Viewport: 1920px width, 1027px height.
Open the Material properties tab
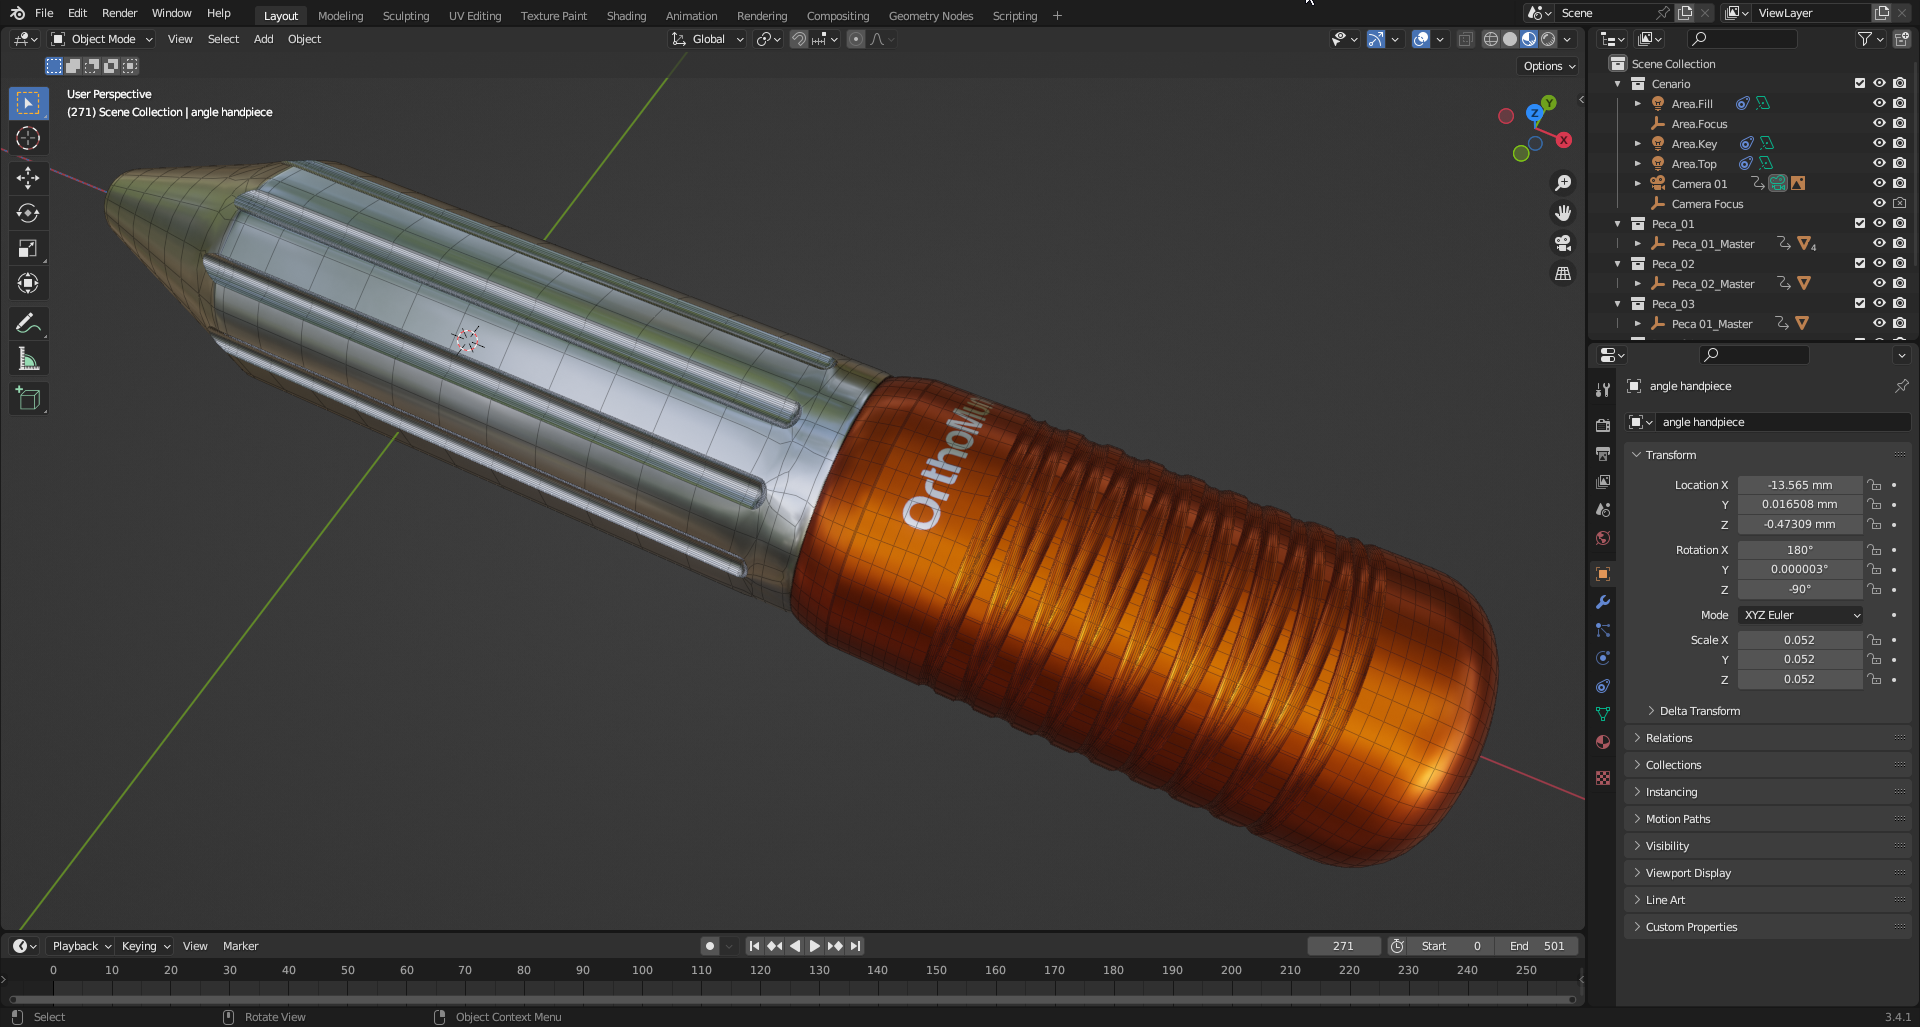[1603, 742]
